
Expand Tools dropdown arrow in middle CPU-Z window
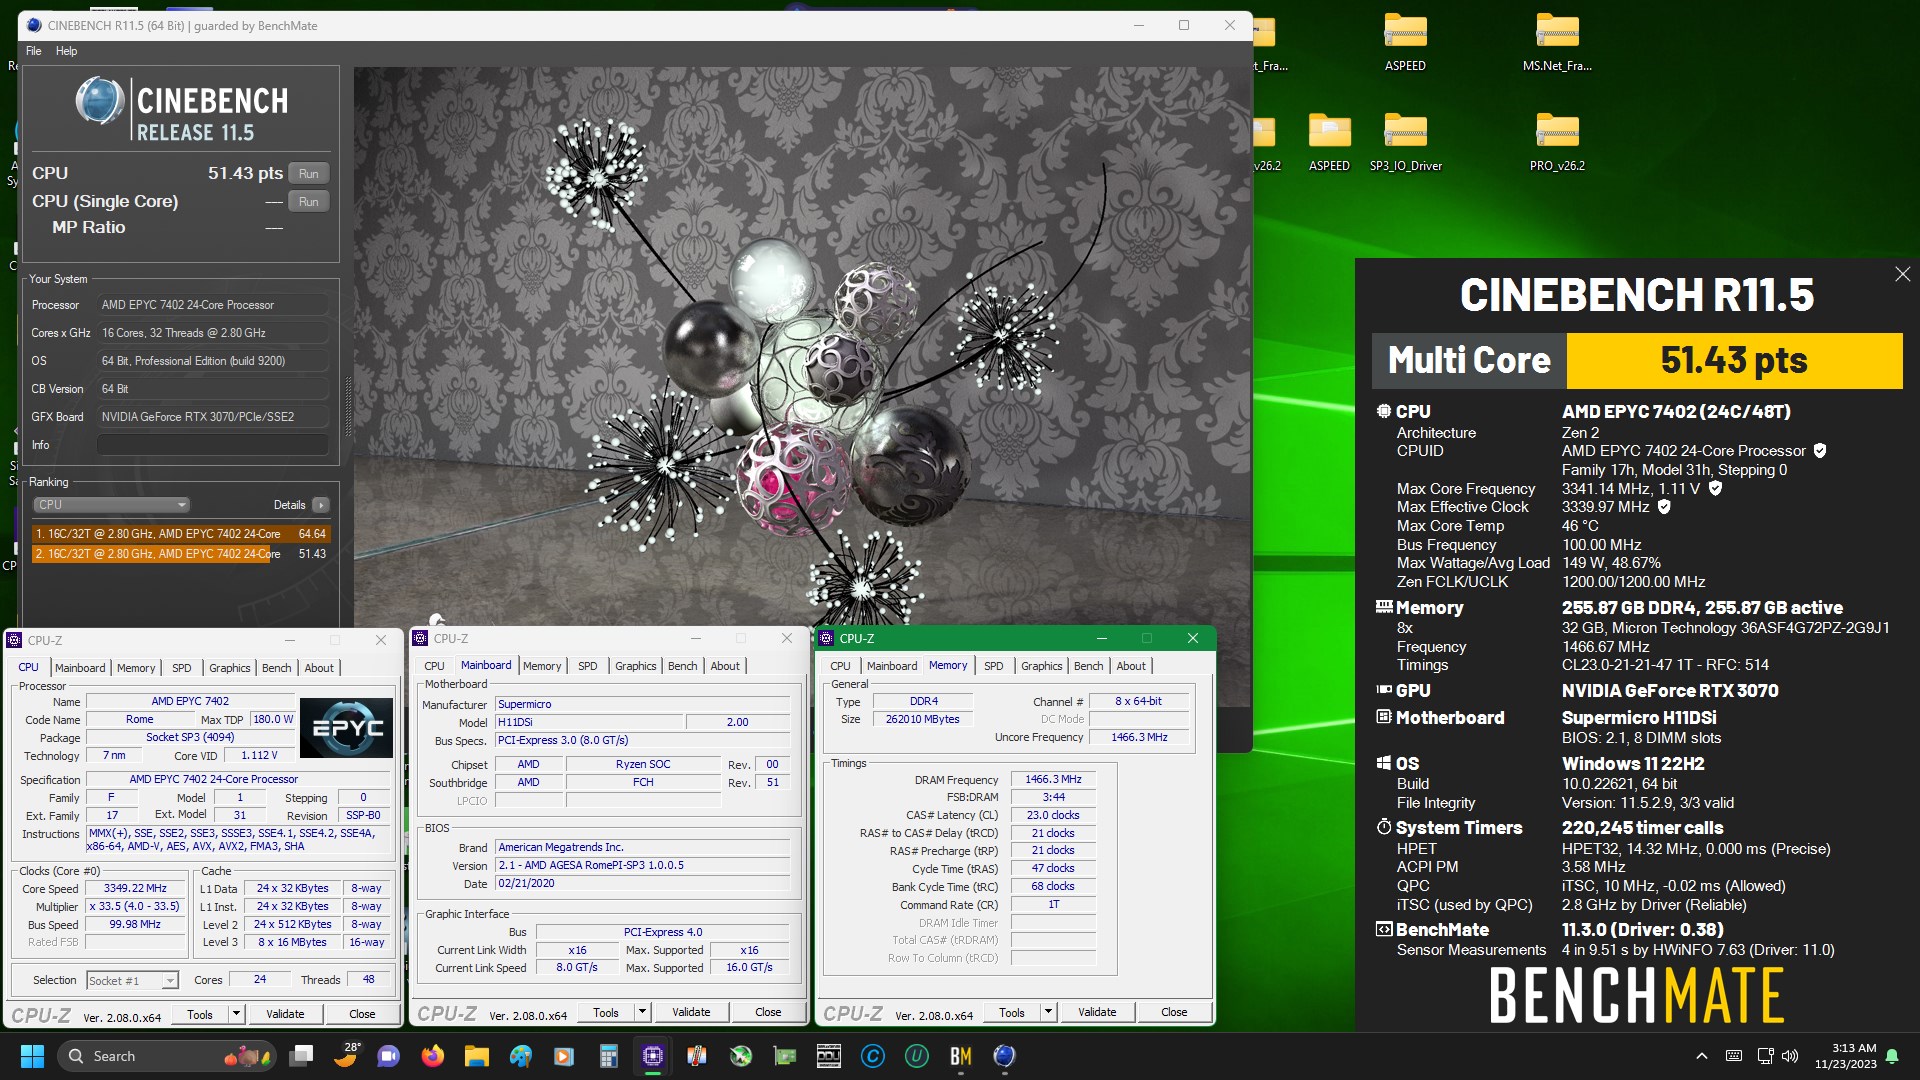[643, 1012]
